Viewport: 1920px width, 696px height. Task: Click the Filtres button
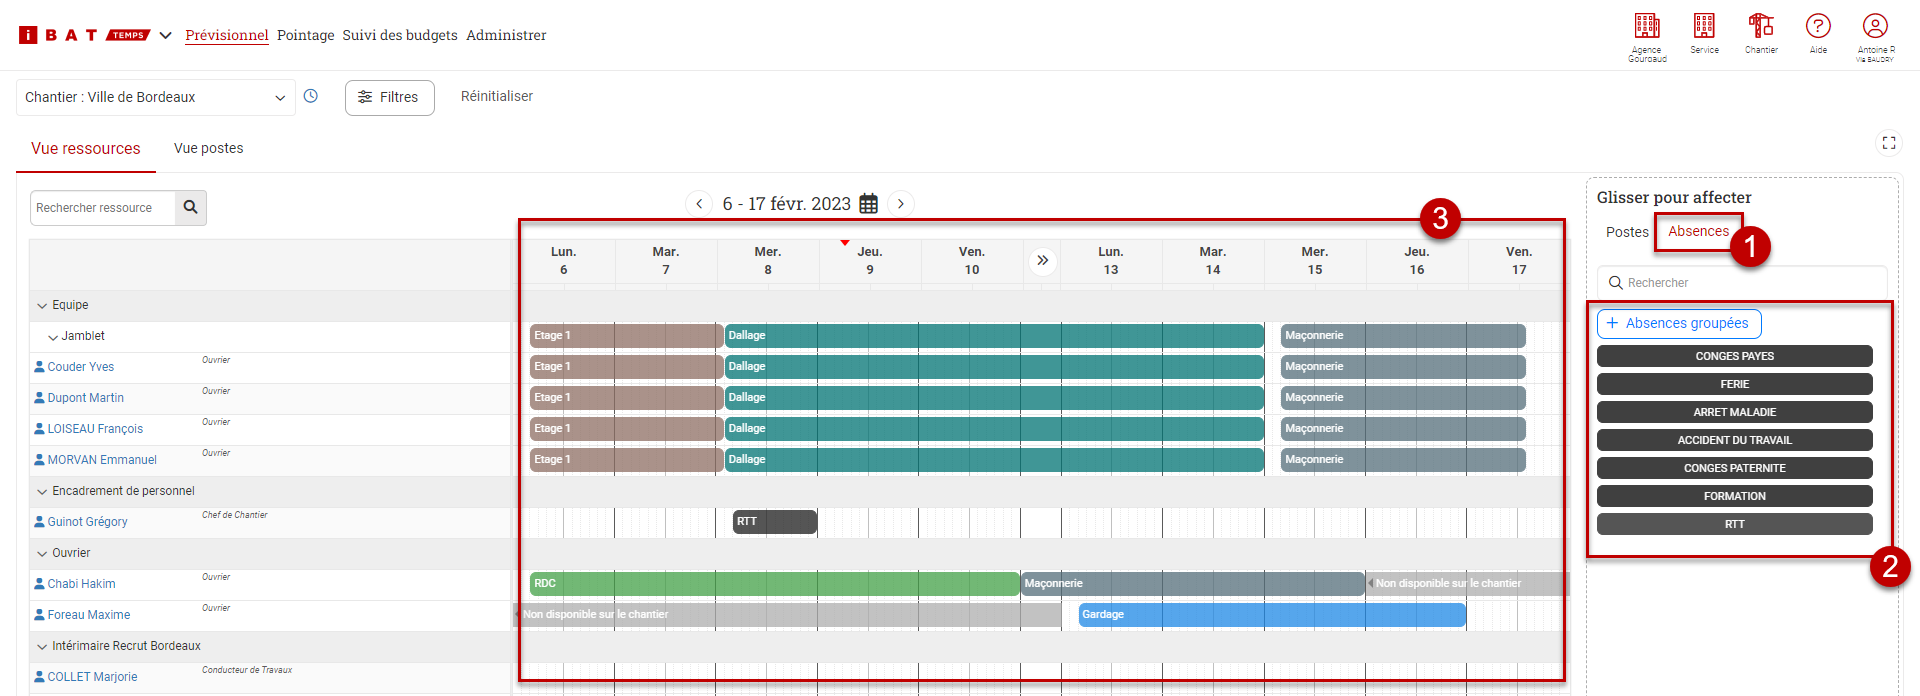tap(389, 98)
